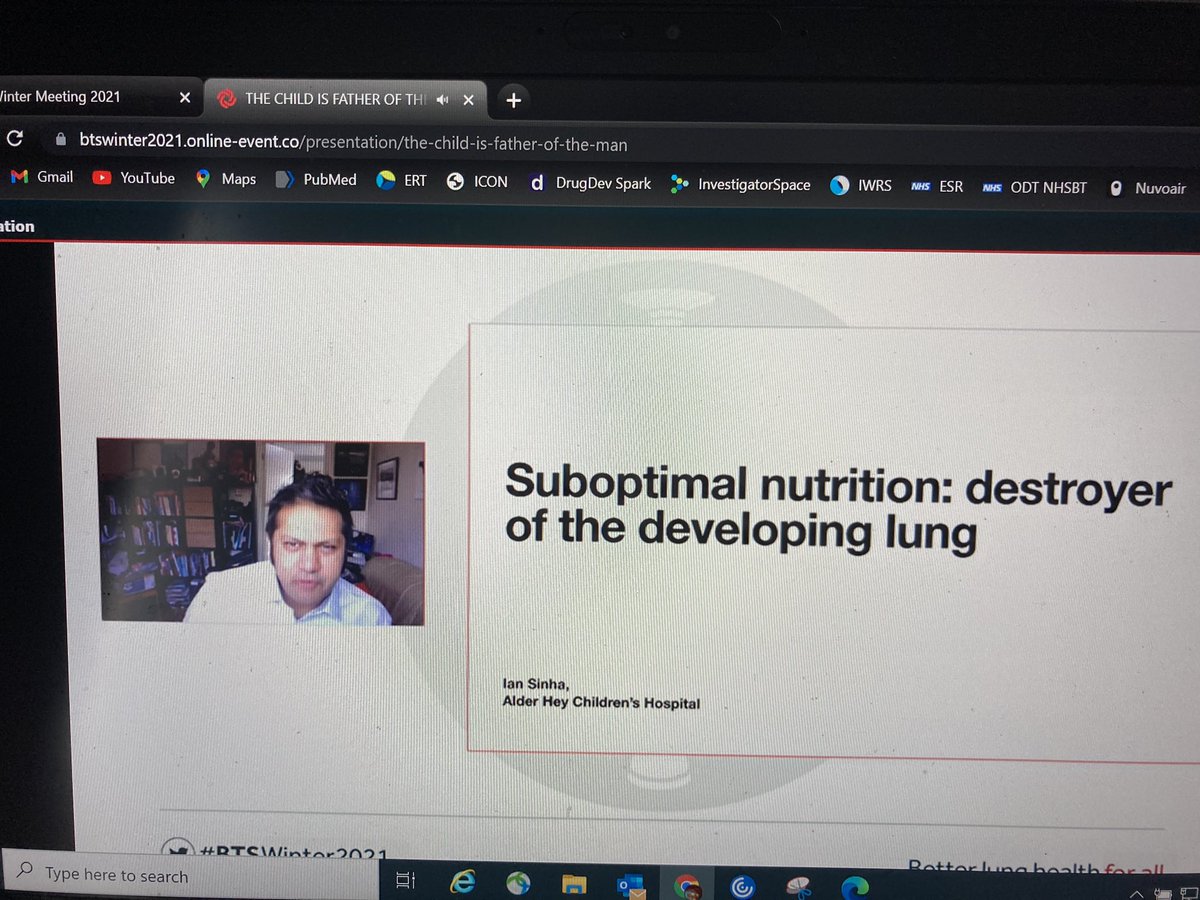Close the Winter Meeting 2021 tab
This screenshot has width=1200, height=900.
coord(183,97)
